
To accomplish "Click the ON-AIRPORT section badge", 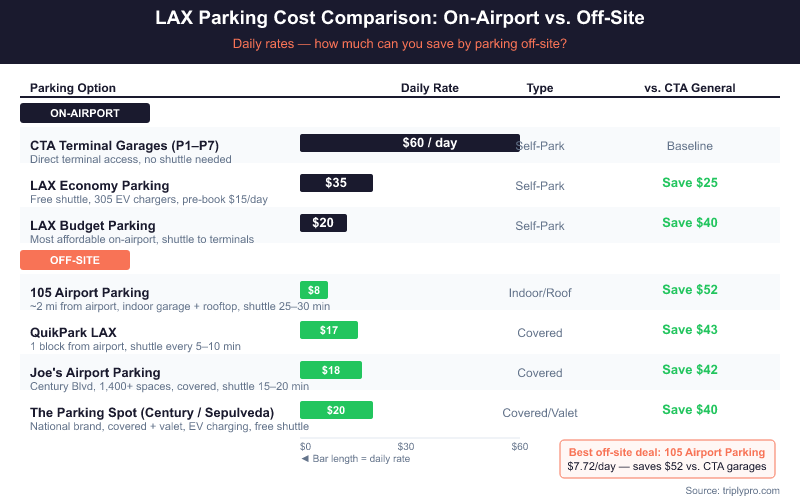I will [x=85, y=113].
